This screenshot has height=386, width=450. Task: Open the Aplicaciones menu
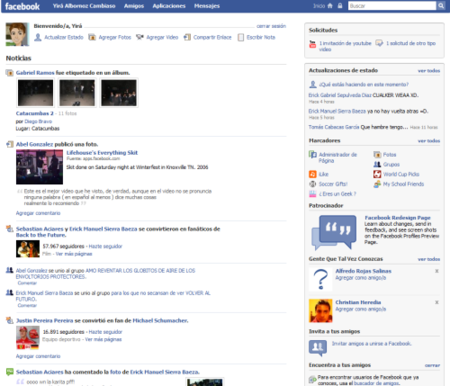[169, 6]
